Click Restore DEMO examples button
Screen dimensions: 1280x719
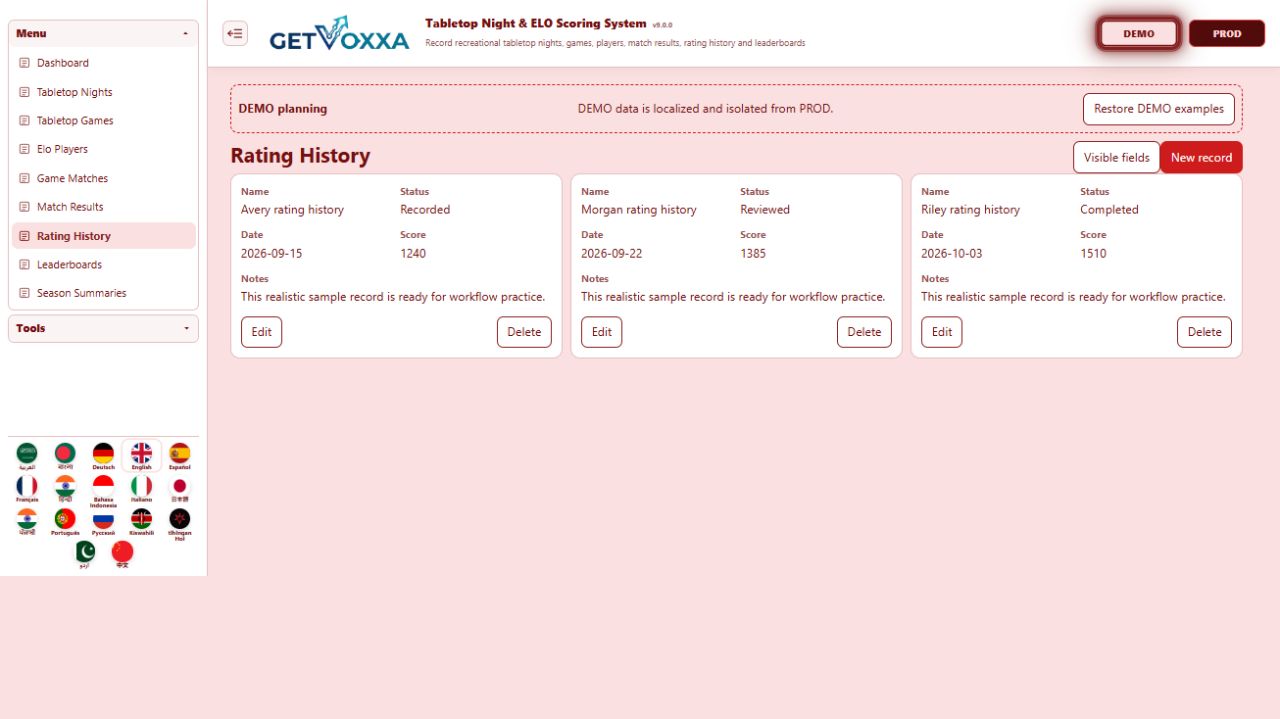(x=1158, y=109)
